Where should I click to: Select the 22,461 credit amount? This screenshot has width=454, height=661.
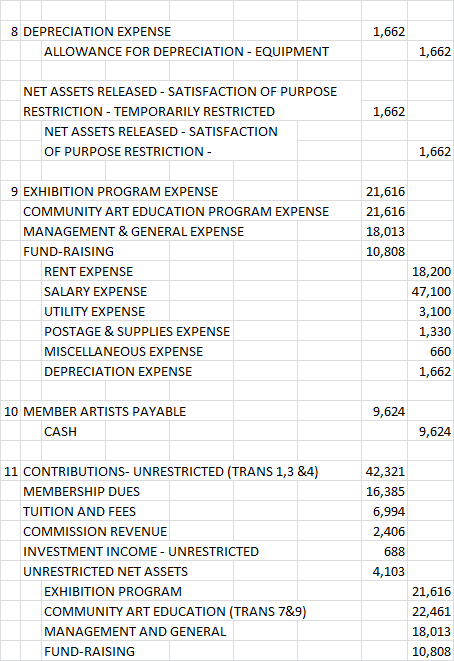click(x=431, y=611)
